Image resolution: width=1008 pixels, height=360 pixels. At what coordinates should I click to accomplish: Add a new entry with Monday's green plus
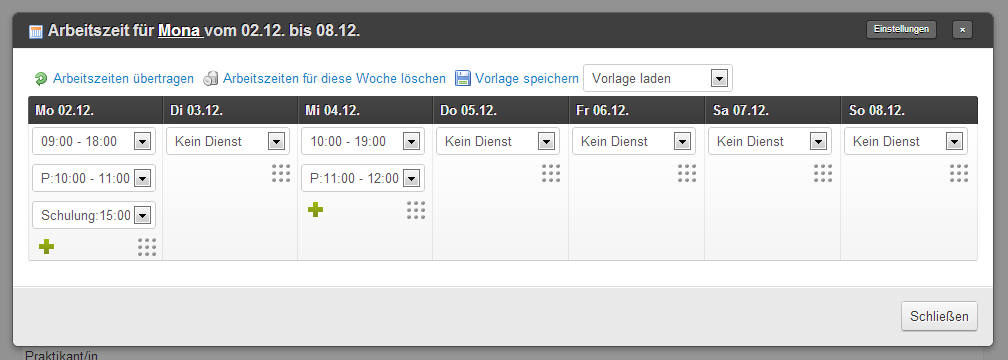[x=46, y=246]
